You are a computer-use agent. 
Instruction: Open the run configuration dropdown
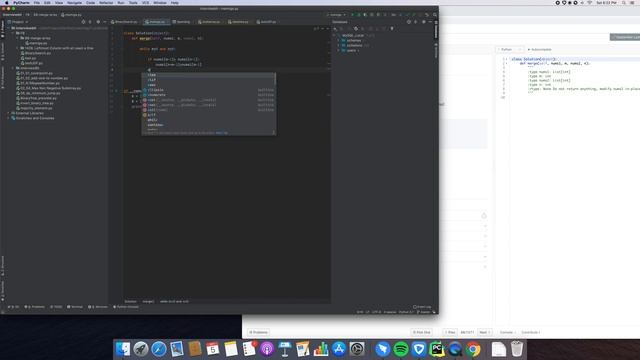[337, 15]
